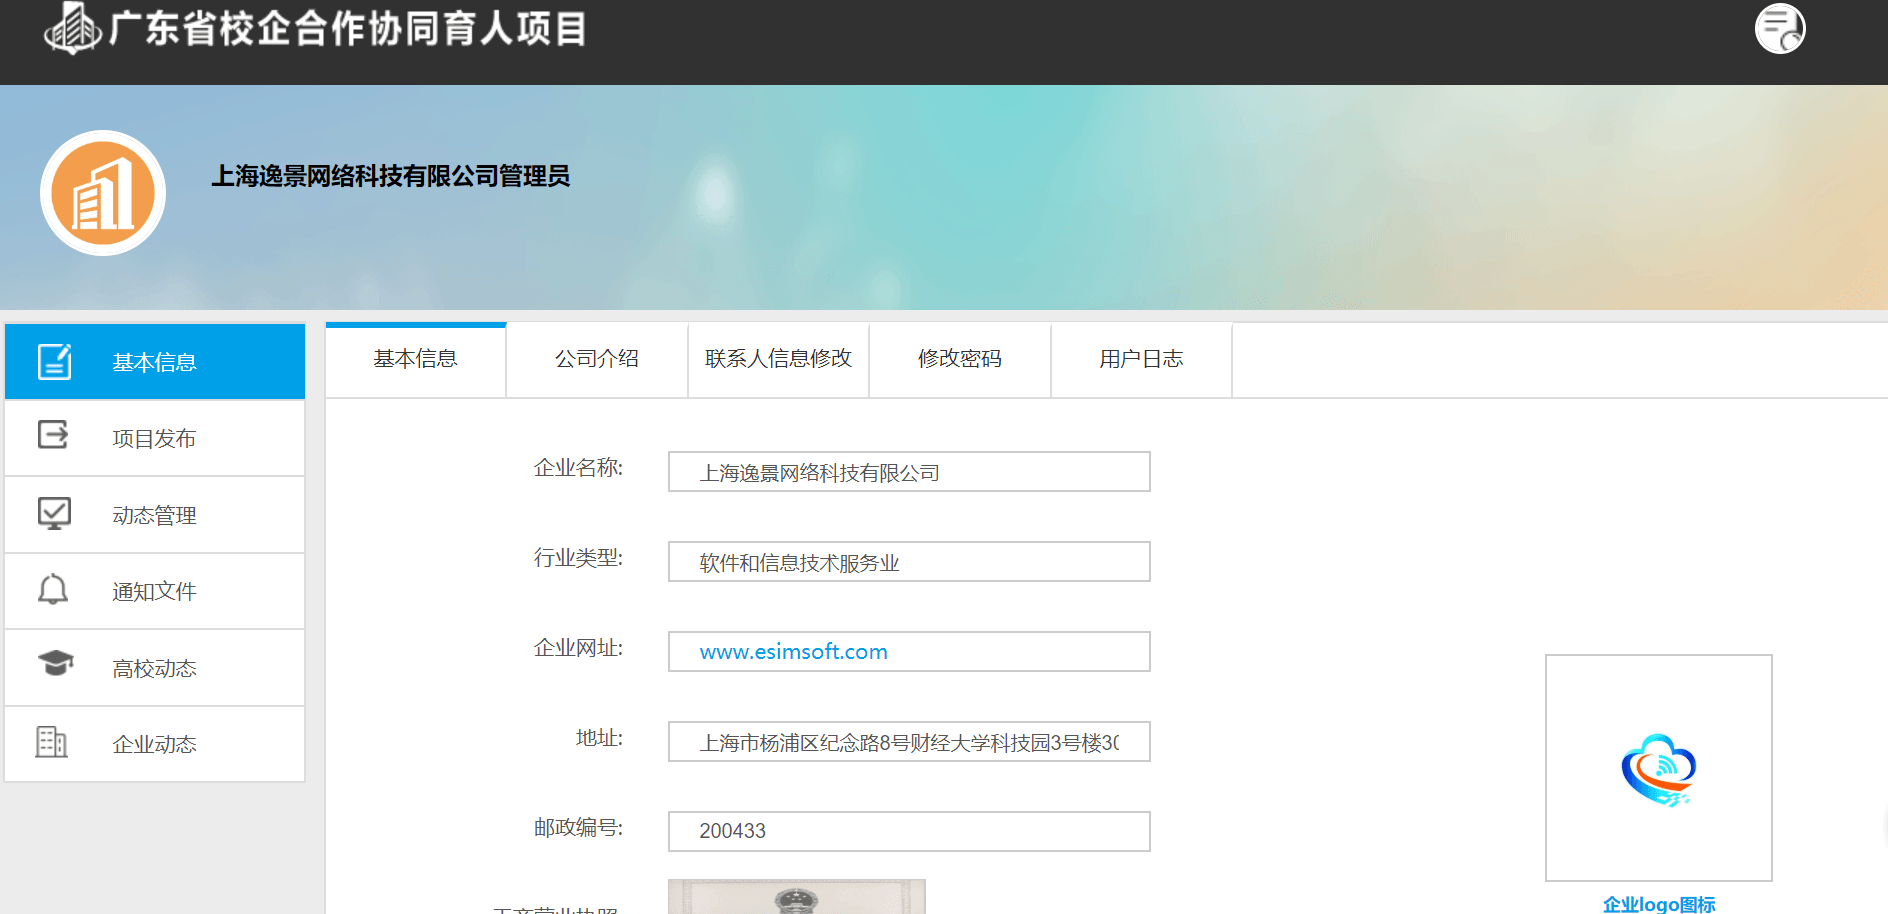Click the 动态管理 monitor checkmark icon

pyautogui.click(x=54, y=513)
